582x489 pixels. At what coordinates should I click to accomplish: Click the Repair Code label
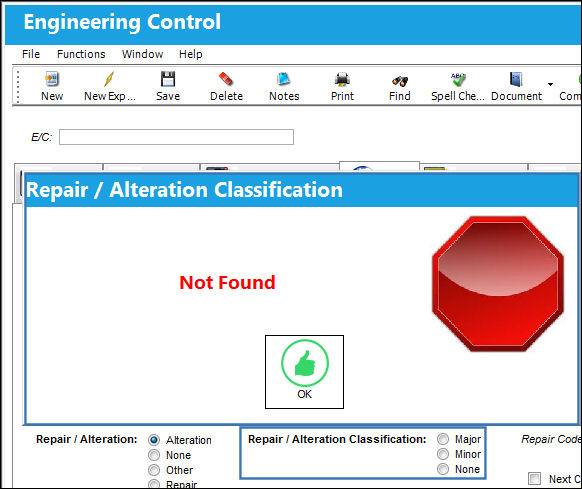click(x=551, y=439)
